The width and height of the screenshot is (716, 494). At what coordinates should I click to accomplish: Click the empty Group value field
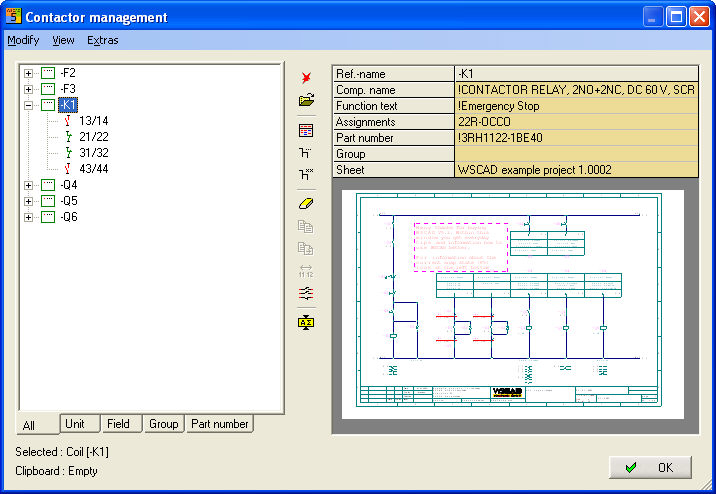577,154
